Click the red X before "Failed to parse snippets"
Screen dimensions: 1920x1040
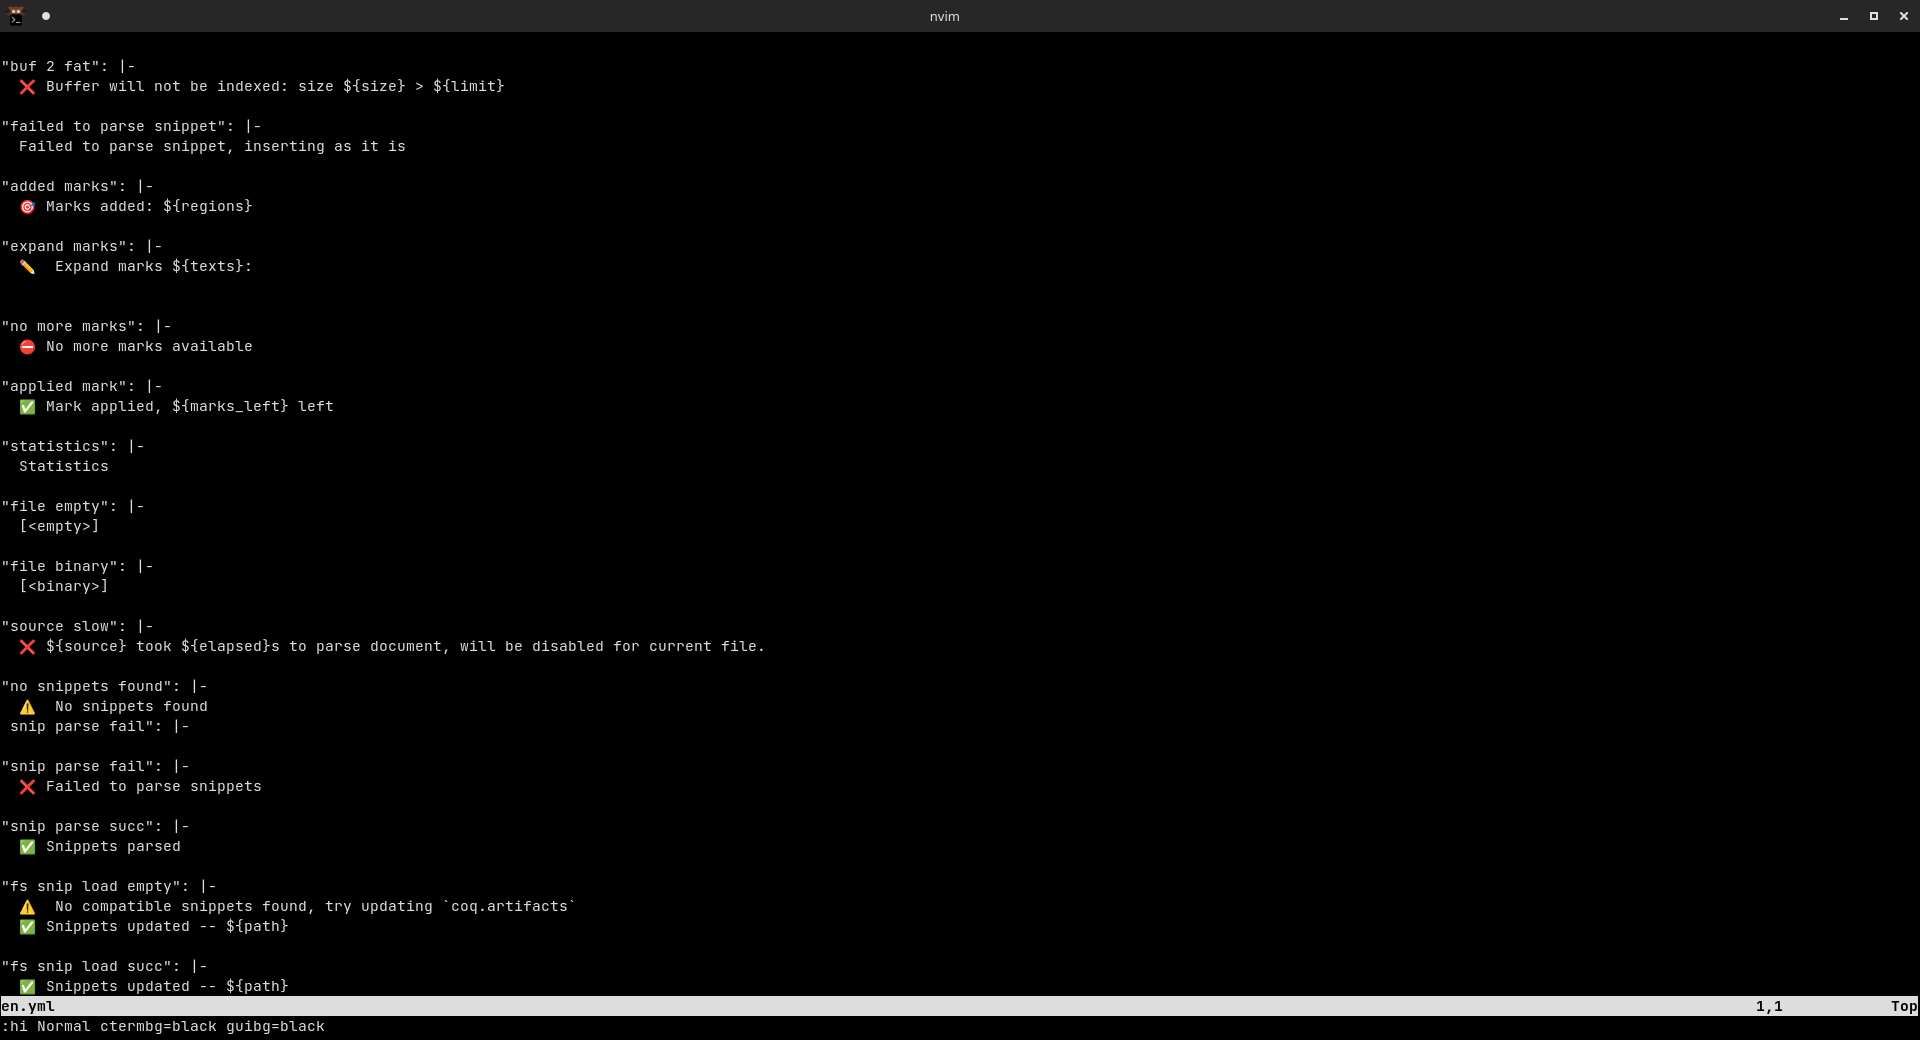pyautogui.click(x=27, y=787)
